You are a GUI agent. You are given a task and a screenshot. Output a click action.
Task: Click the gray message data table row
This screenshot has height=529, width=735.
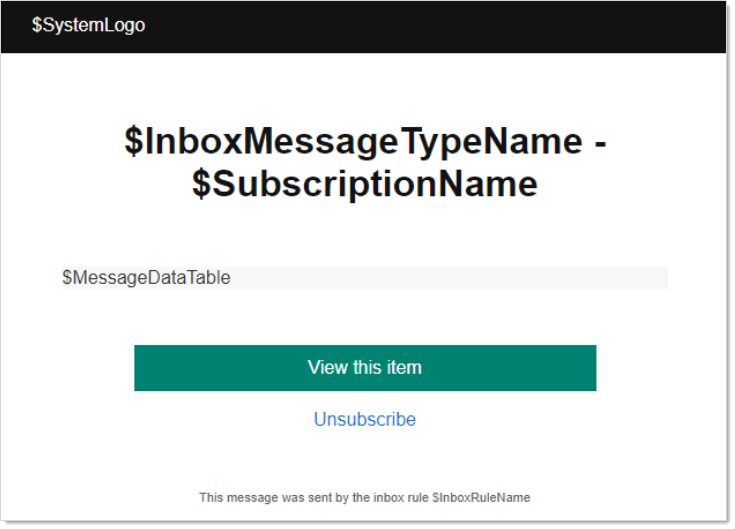tap(450, 278)
